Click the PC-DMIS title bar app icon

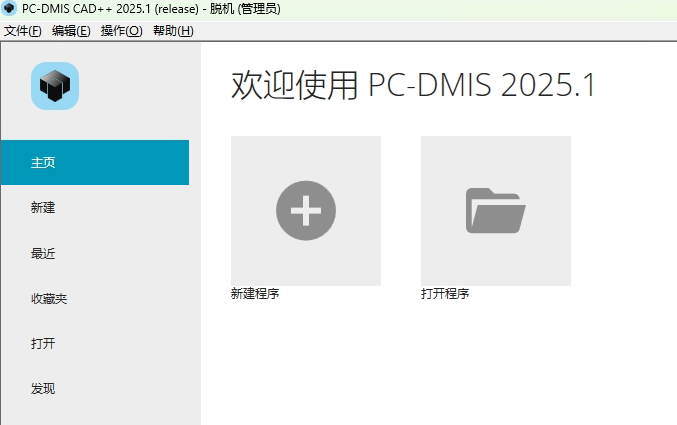click(9, 8)
